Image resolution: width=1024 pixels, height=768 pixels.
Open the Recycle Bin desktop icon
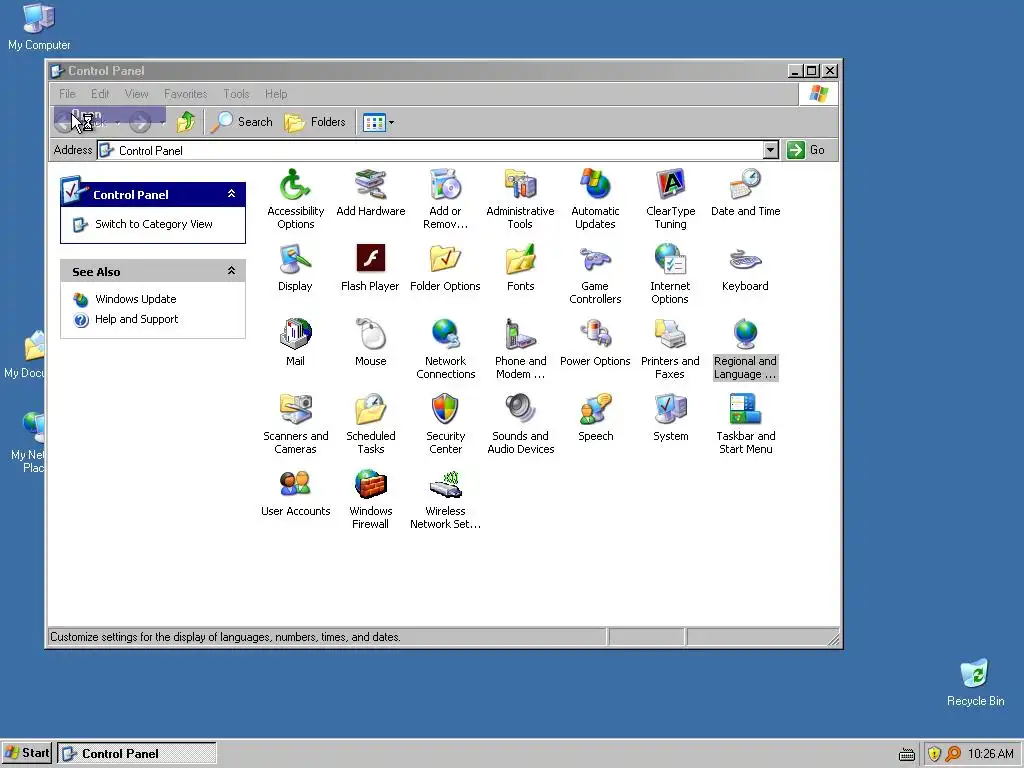(x=975, y=682)
